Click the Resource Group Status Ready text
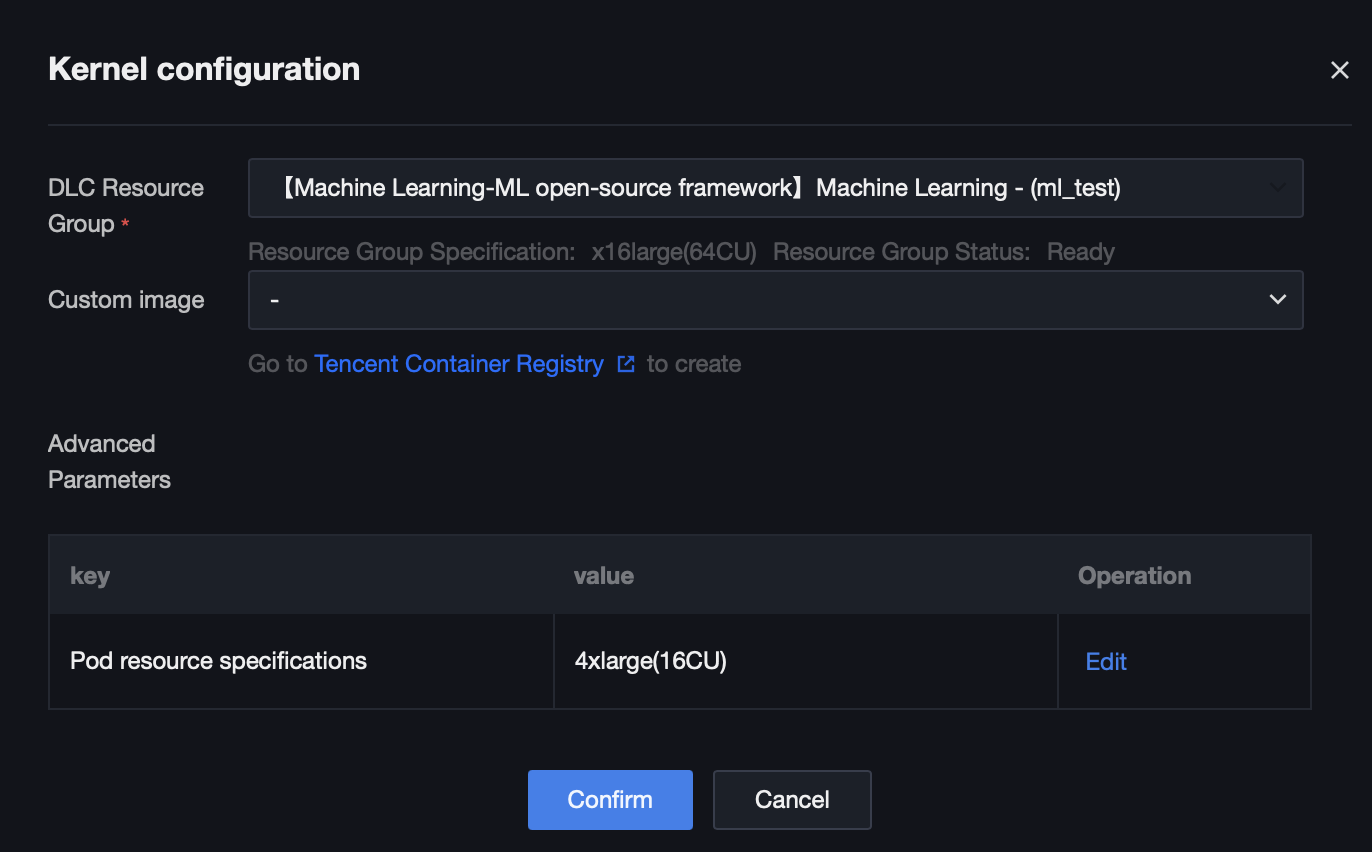 (x=1080, y=252)
